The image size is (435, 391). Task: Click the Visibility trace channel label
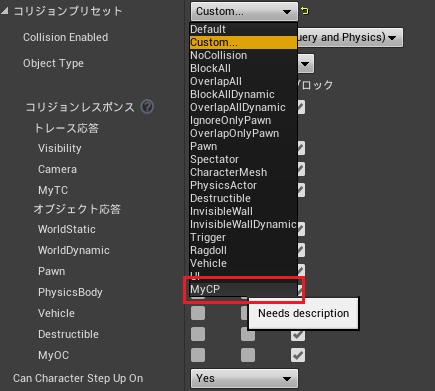[60, 148]
